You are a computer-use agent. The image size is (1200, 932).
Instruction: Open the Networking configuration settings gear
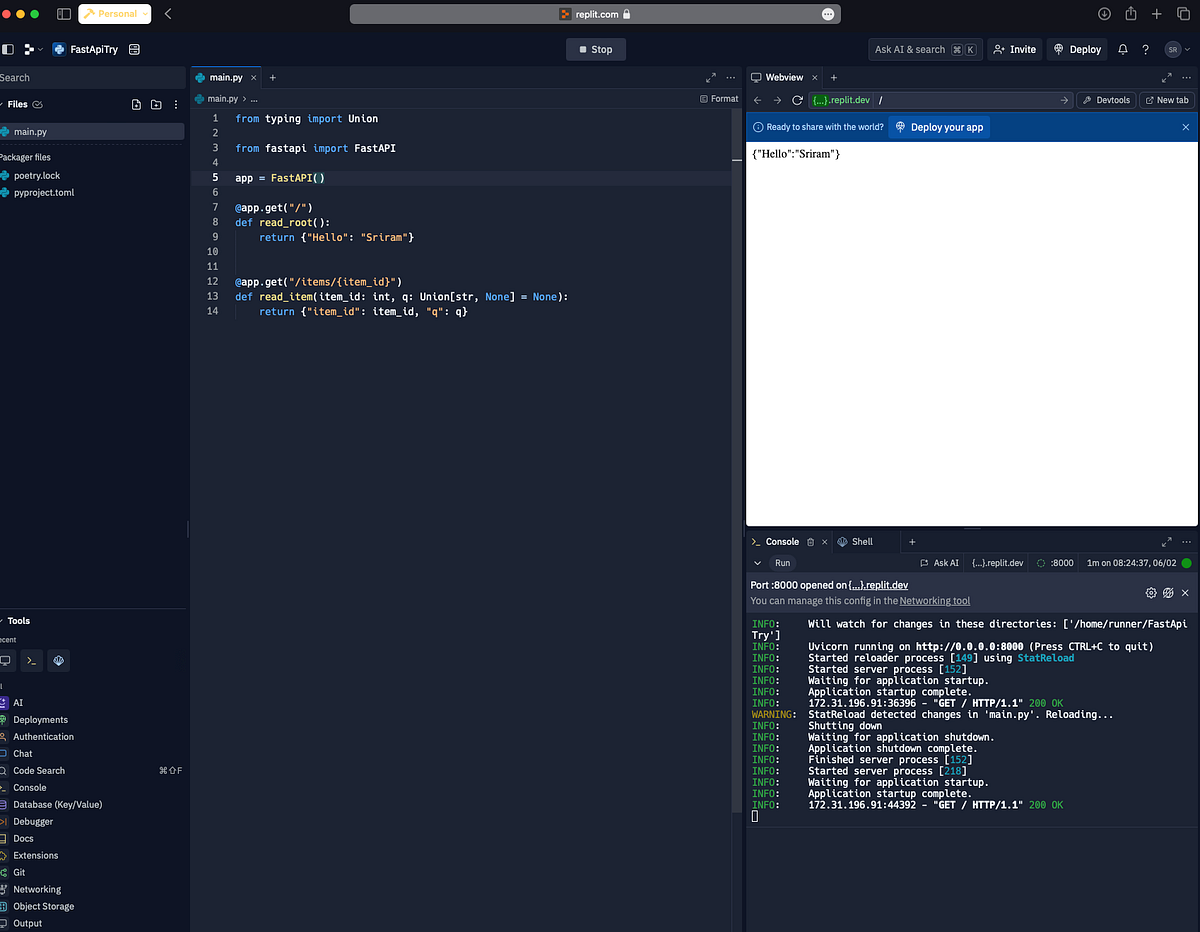[1150, 592]
